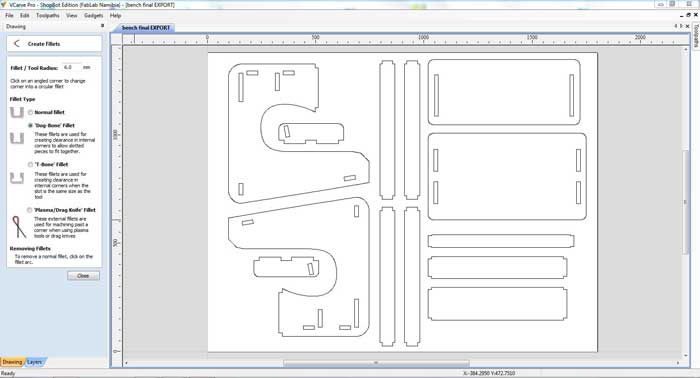Click the Plasma/Drag Knife fillet icon
700x378 pixels.
(x=18, y=227)
